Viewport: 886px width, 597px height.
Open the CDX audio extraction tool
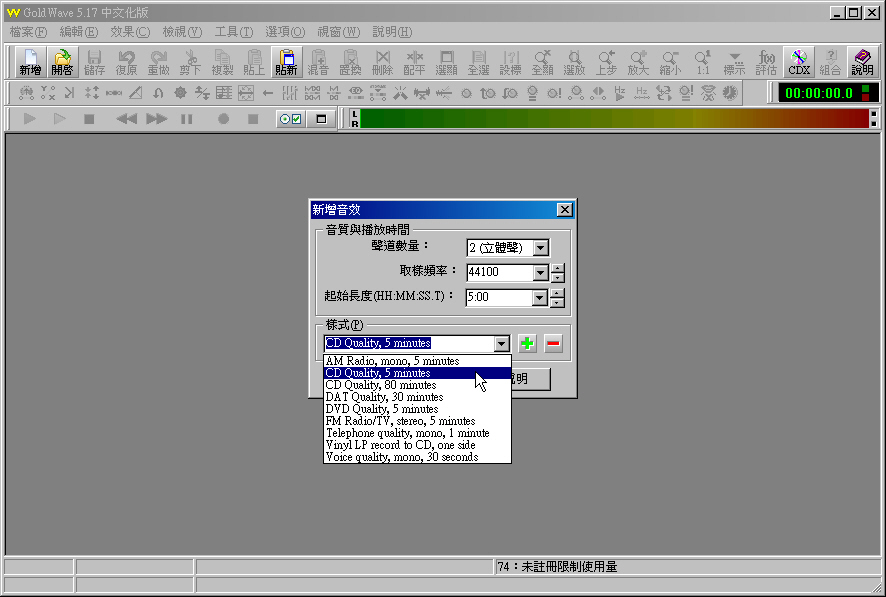(x=799, y=62)
